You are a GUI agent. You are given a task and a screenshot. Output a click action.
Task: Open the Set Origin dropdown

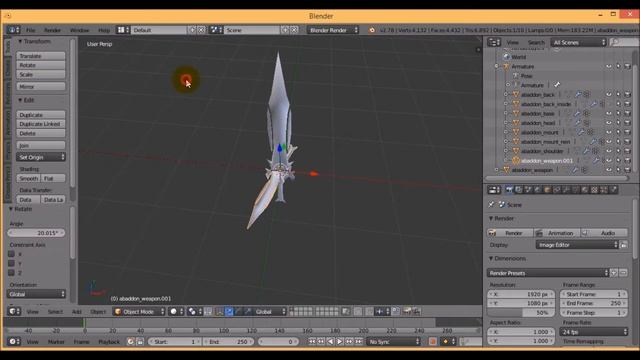pos(41,157)
